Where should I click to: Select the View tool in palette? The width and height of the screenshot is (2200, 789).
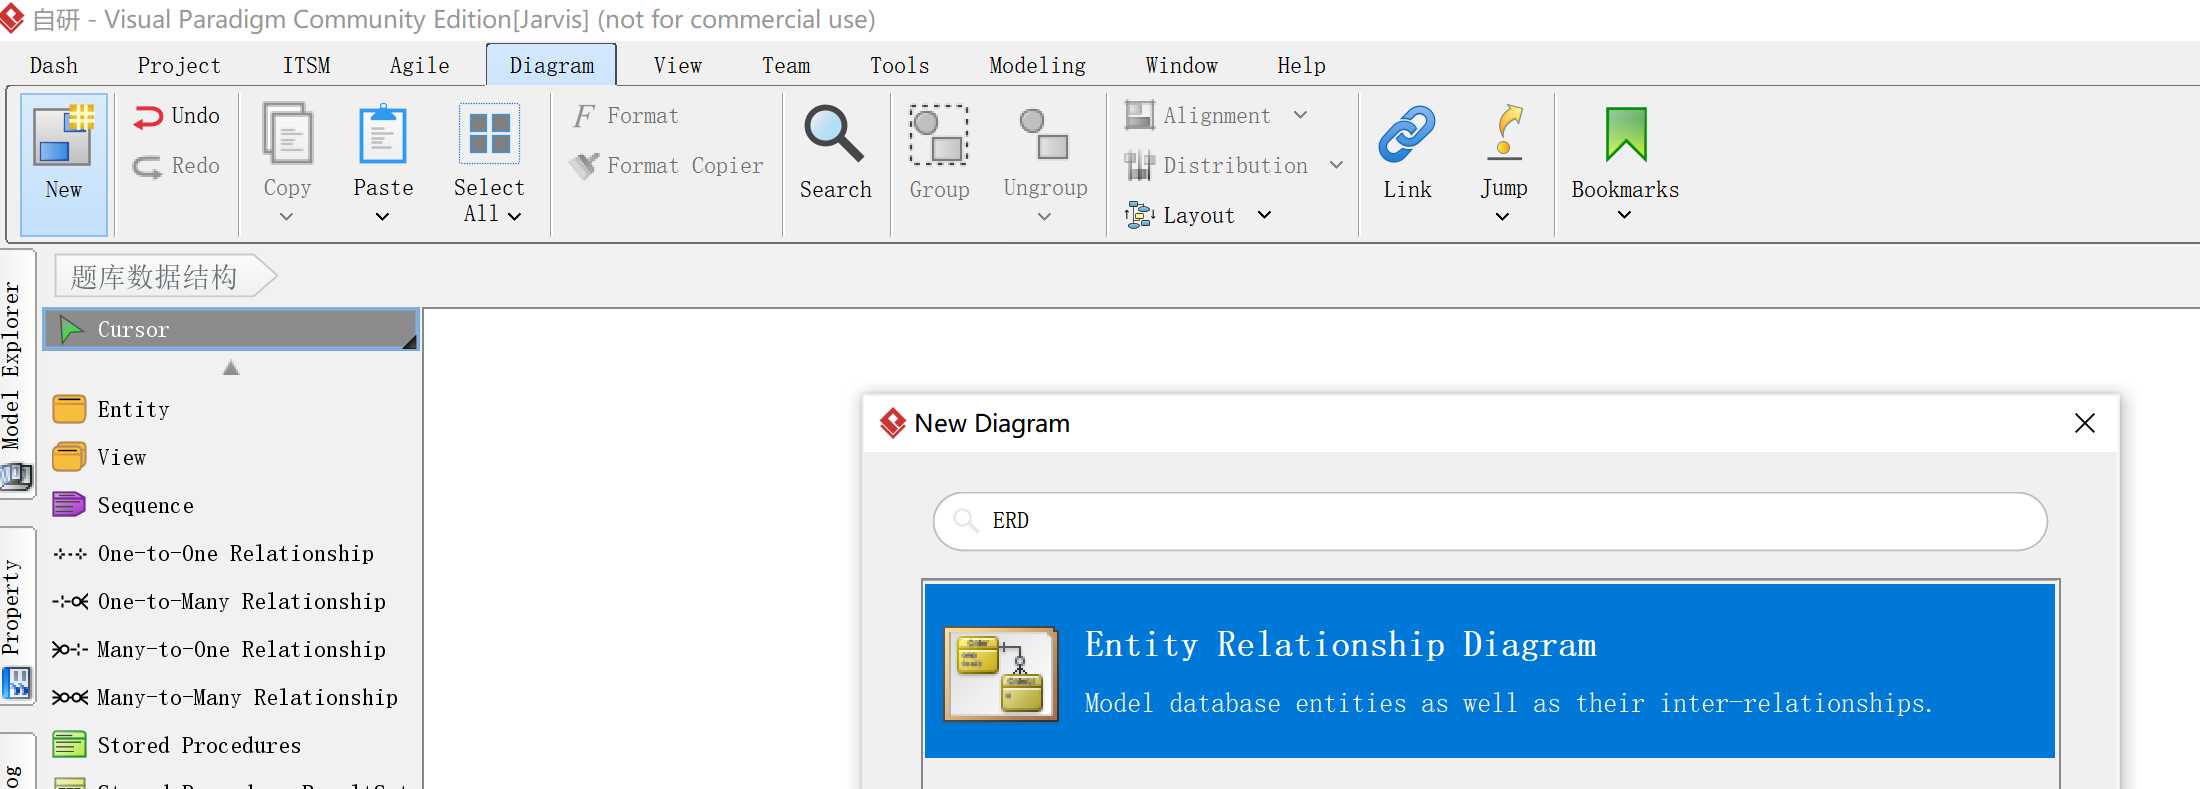coord(121,458)
